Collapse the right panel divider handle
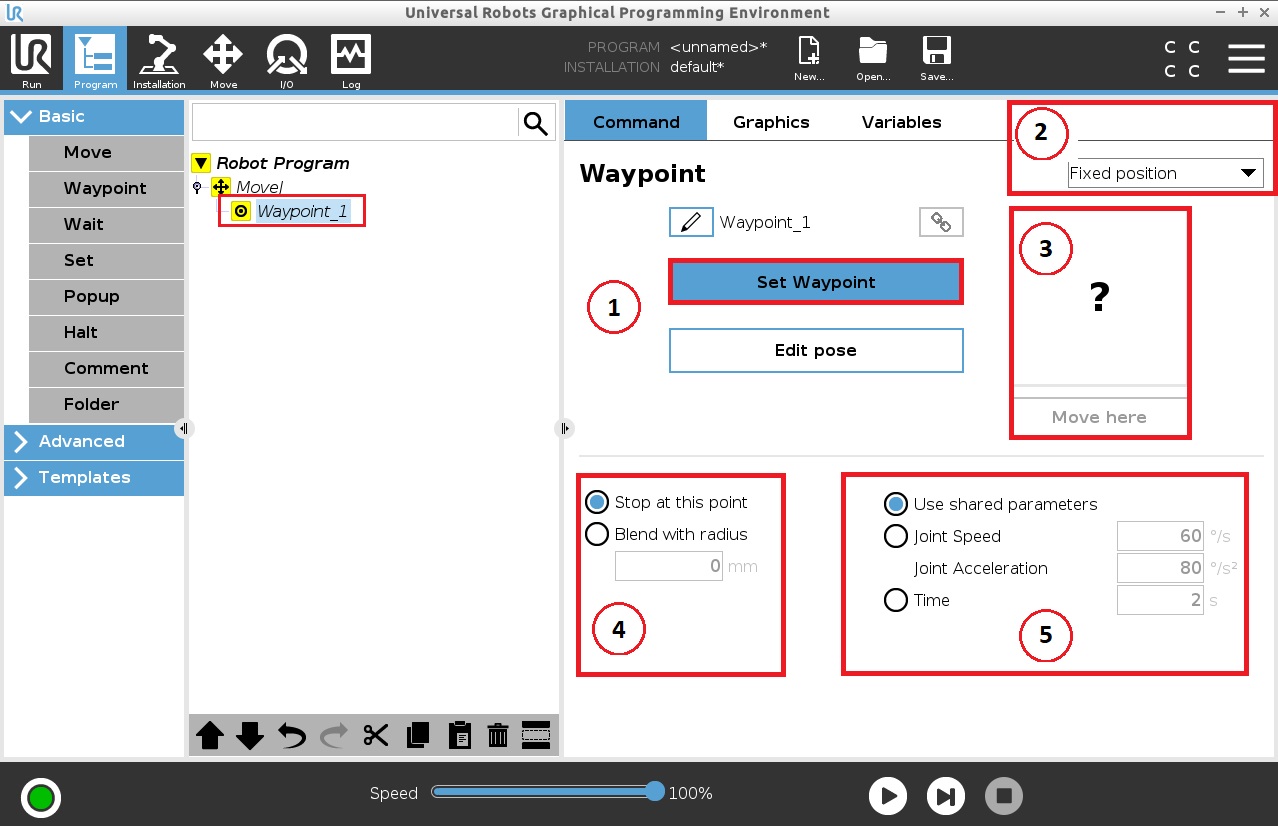1278x826 pixels. click(564, 428)
